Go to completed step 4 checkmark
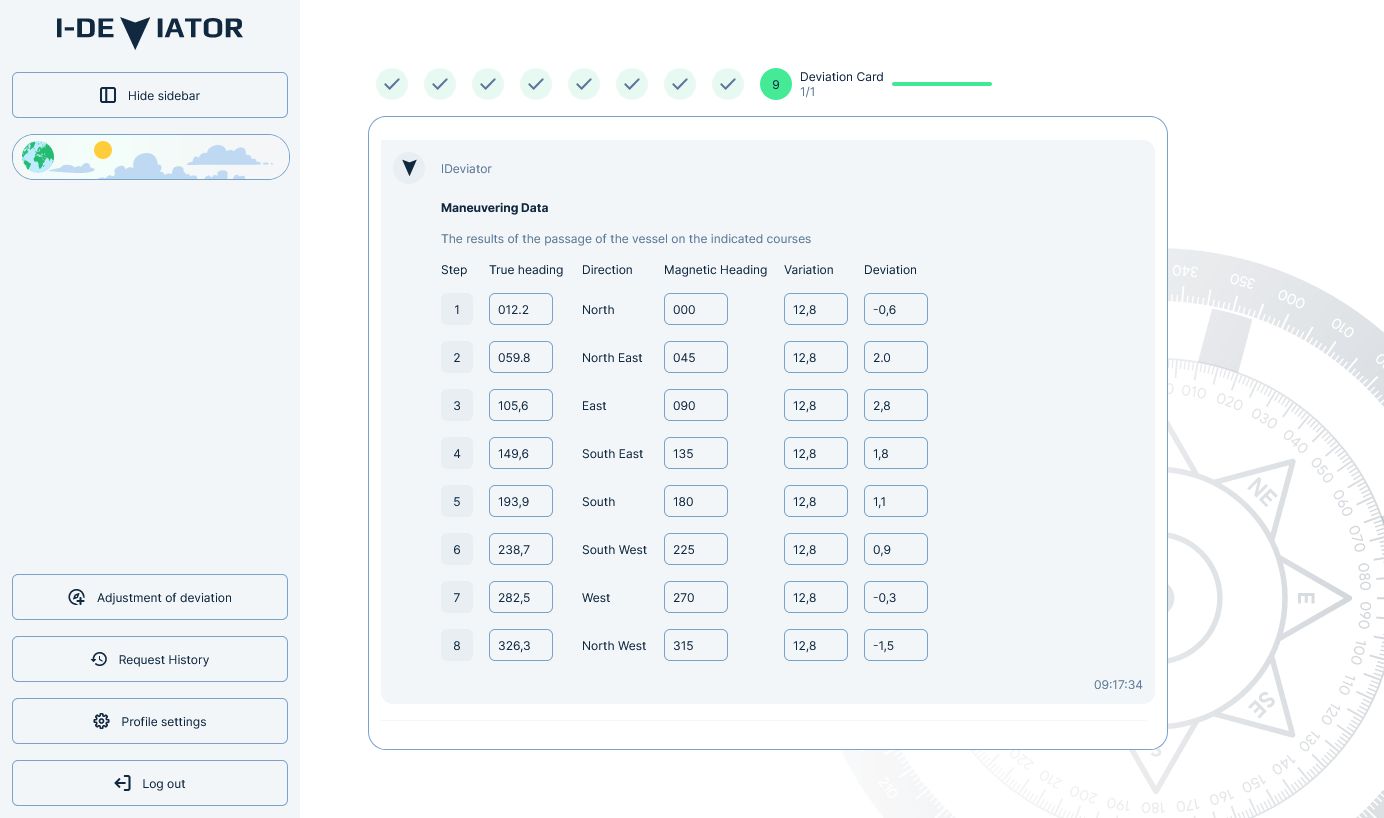This screenshot has height=818, width=1384. click(536, 84)
